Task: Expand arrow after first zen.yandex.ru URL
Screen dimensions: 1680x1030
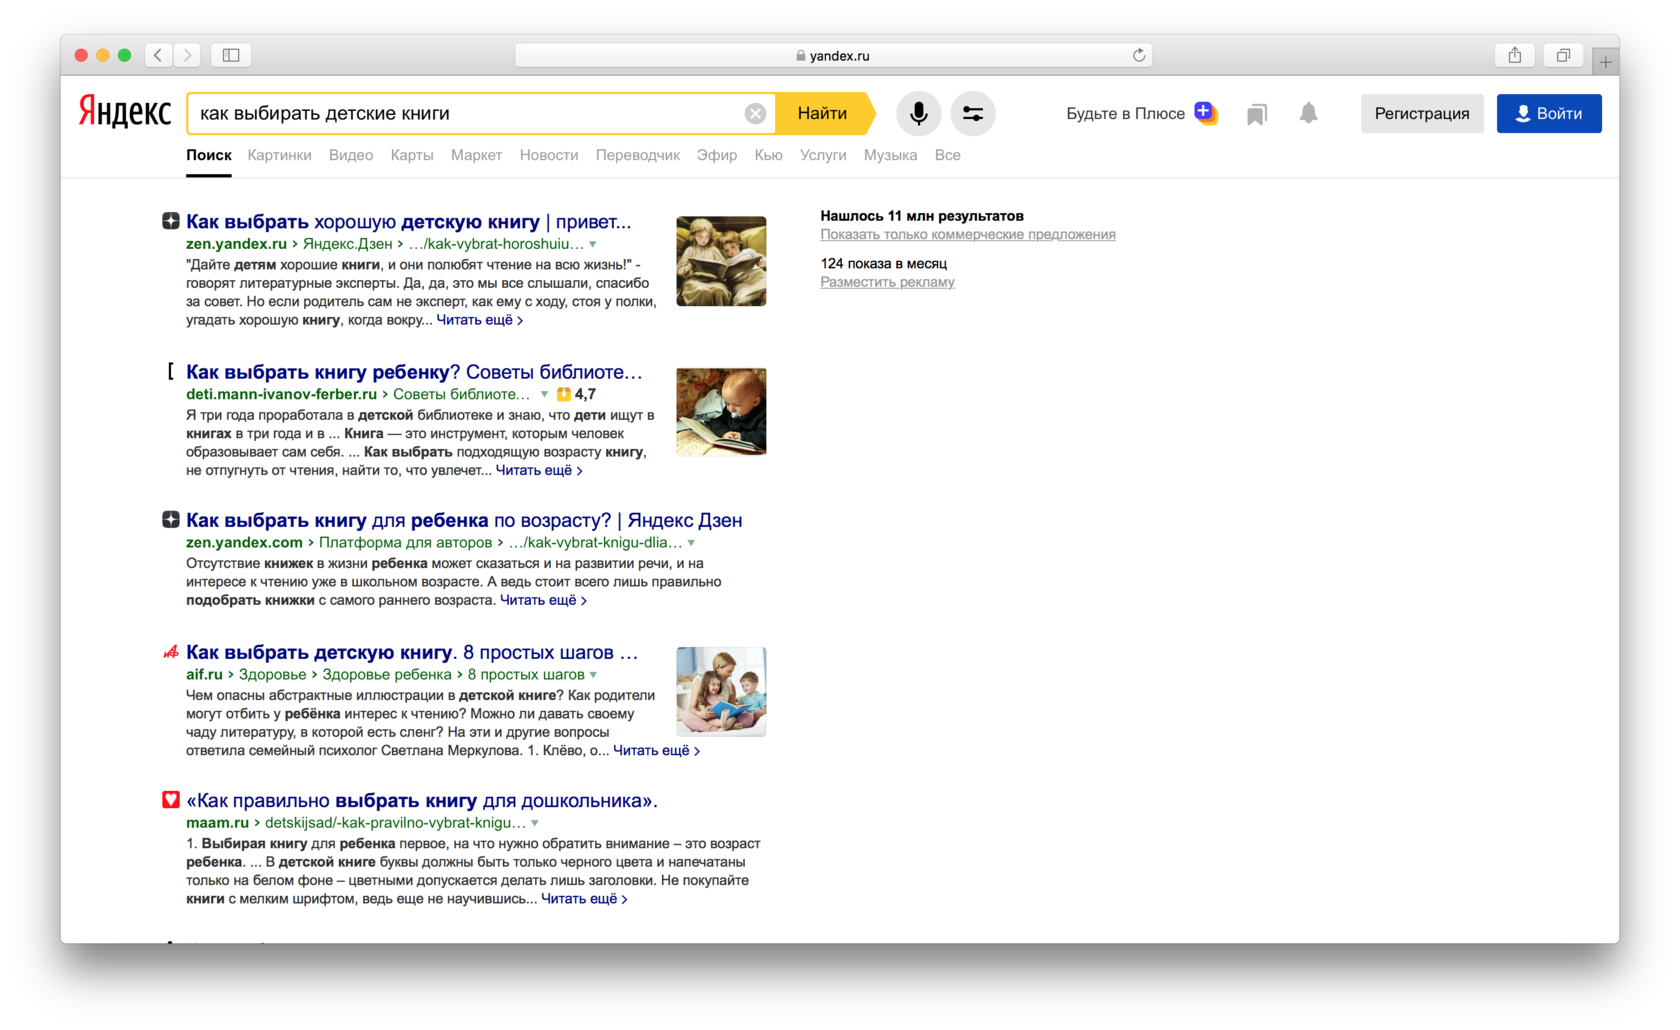Action: [x=593, y=244]
